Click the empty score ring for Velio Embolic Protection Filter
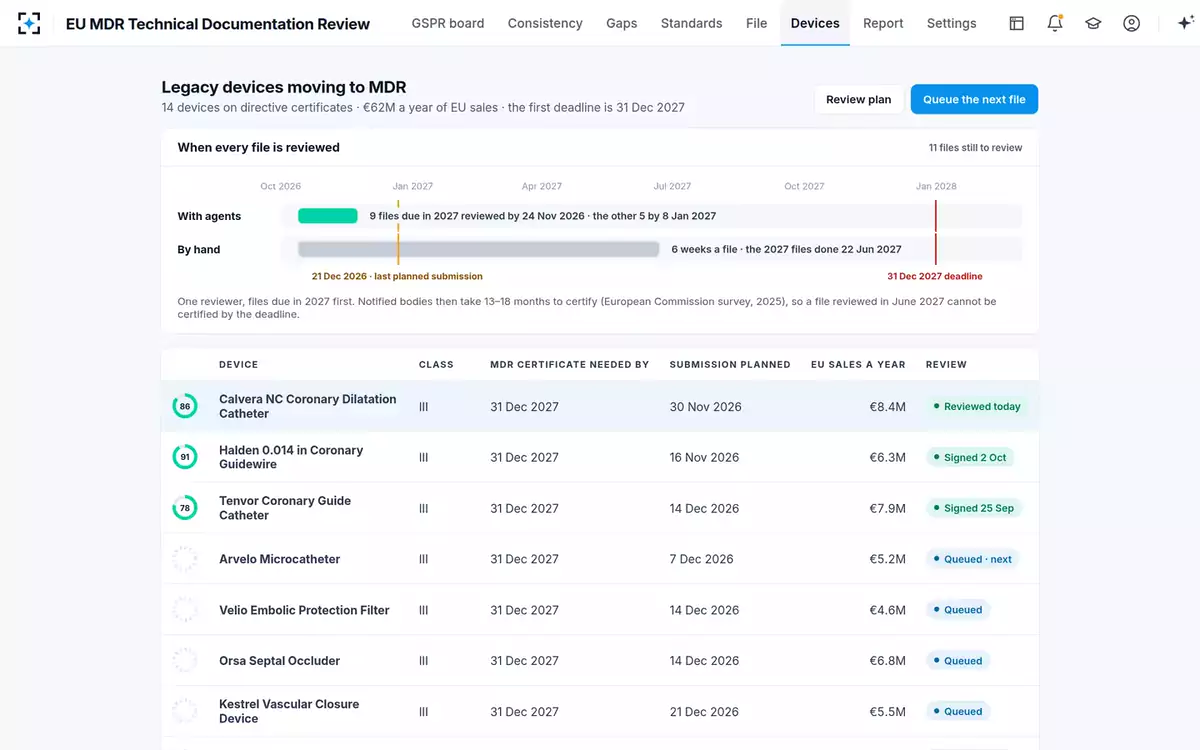The image size is (1200, 750). pos(185,610)
